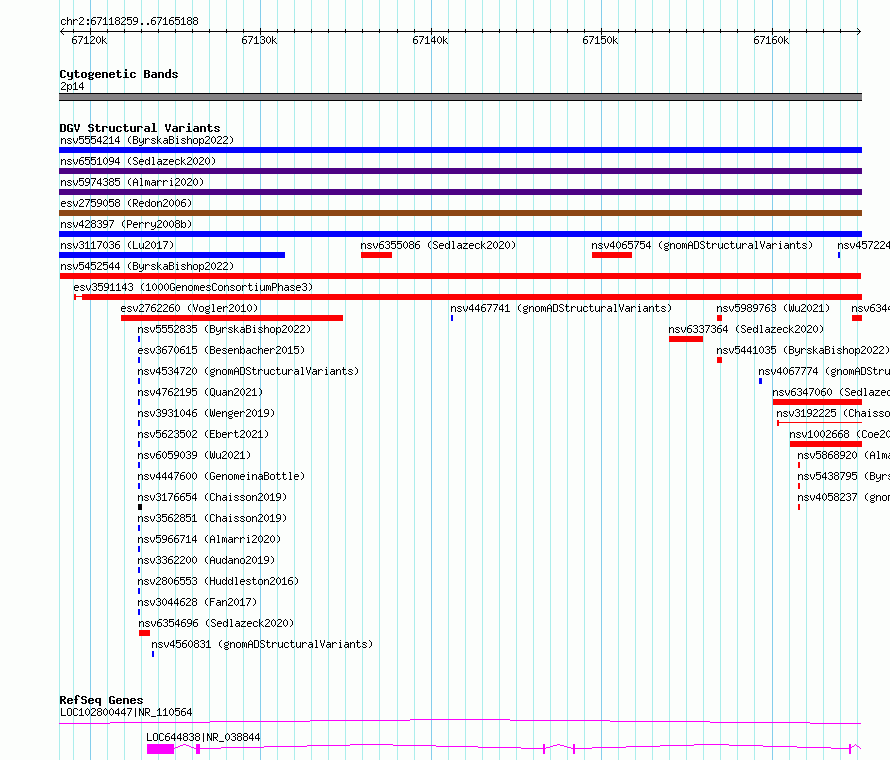Select nsv6337364 (Sedlazeck2020) label
The height and width of the screenshot is (760, 890).
click(746, 329)
